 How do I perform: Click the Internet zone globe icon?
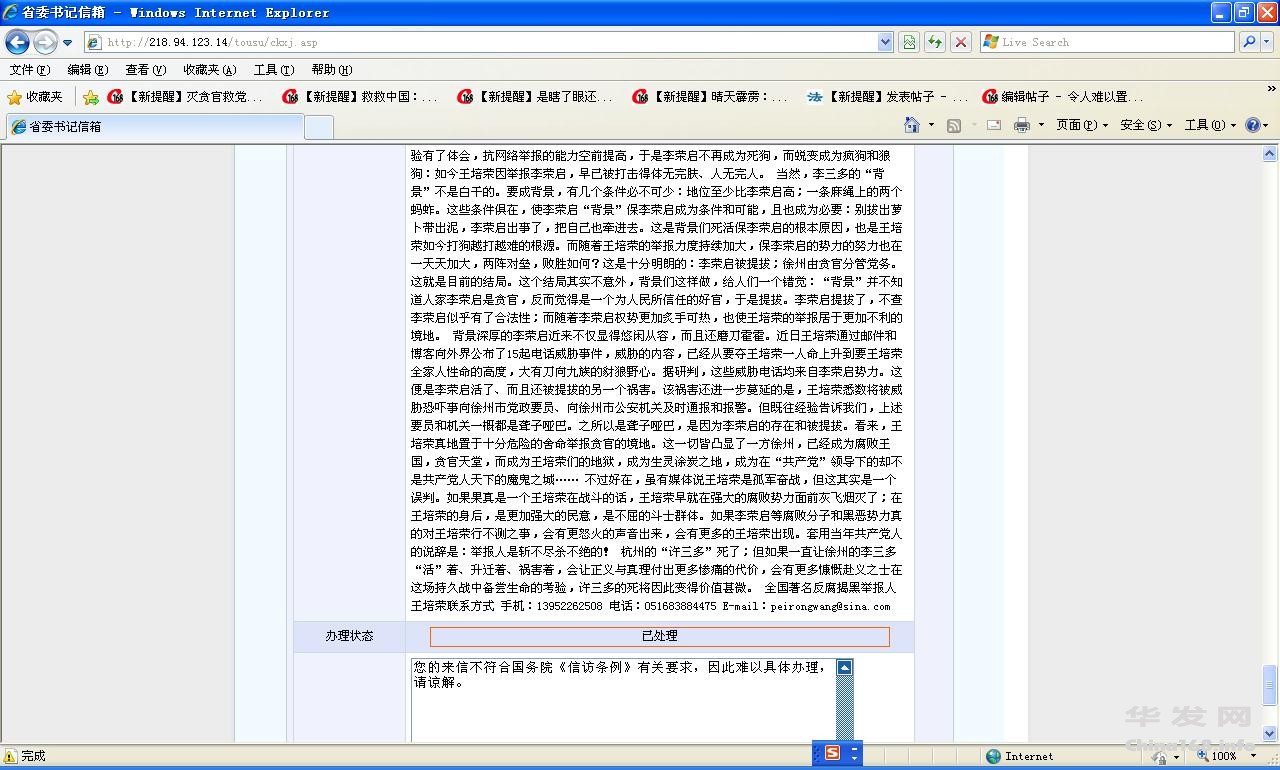coord(993,756)
